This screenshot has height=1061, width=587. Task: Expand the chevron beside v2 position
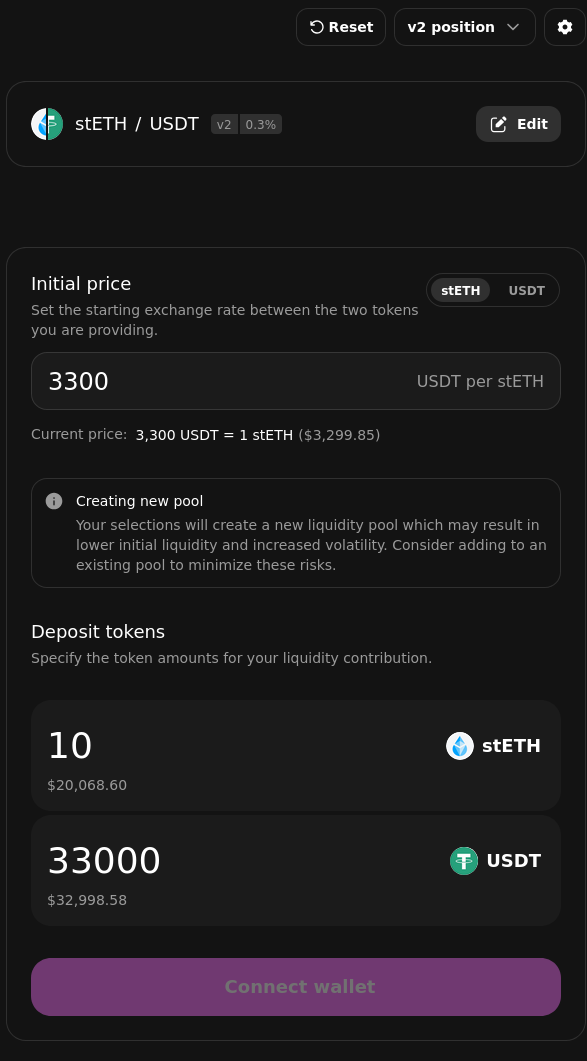click(513, 27)
